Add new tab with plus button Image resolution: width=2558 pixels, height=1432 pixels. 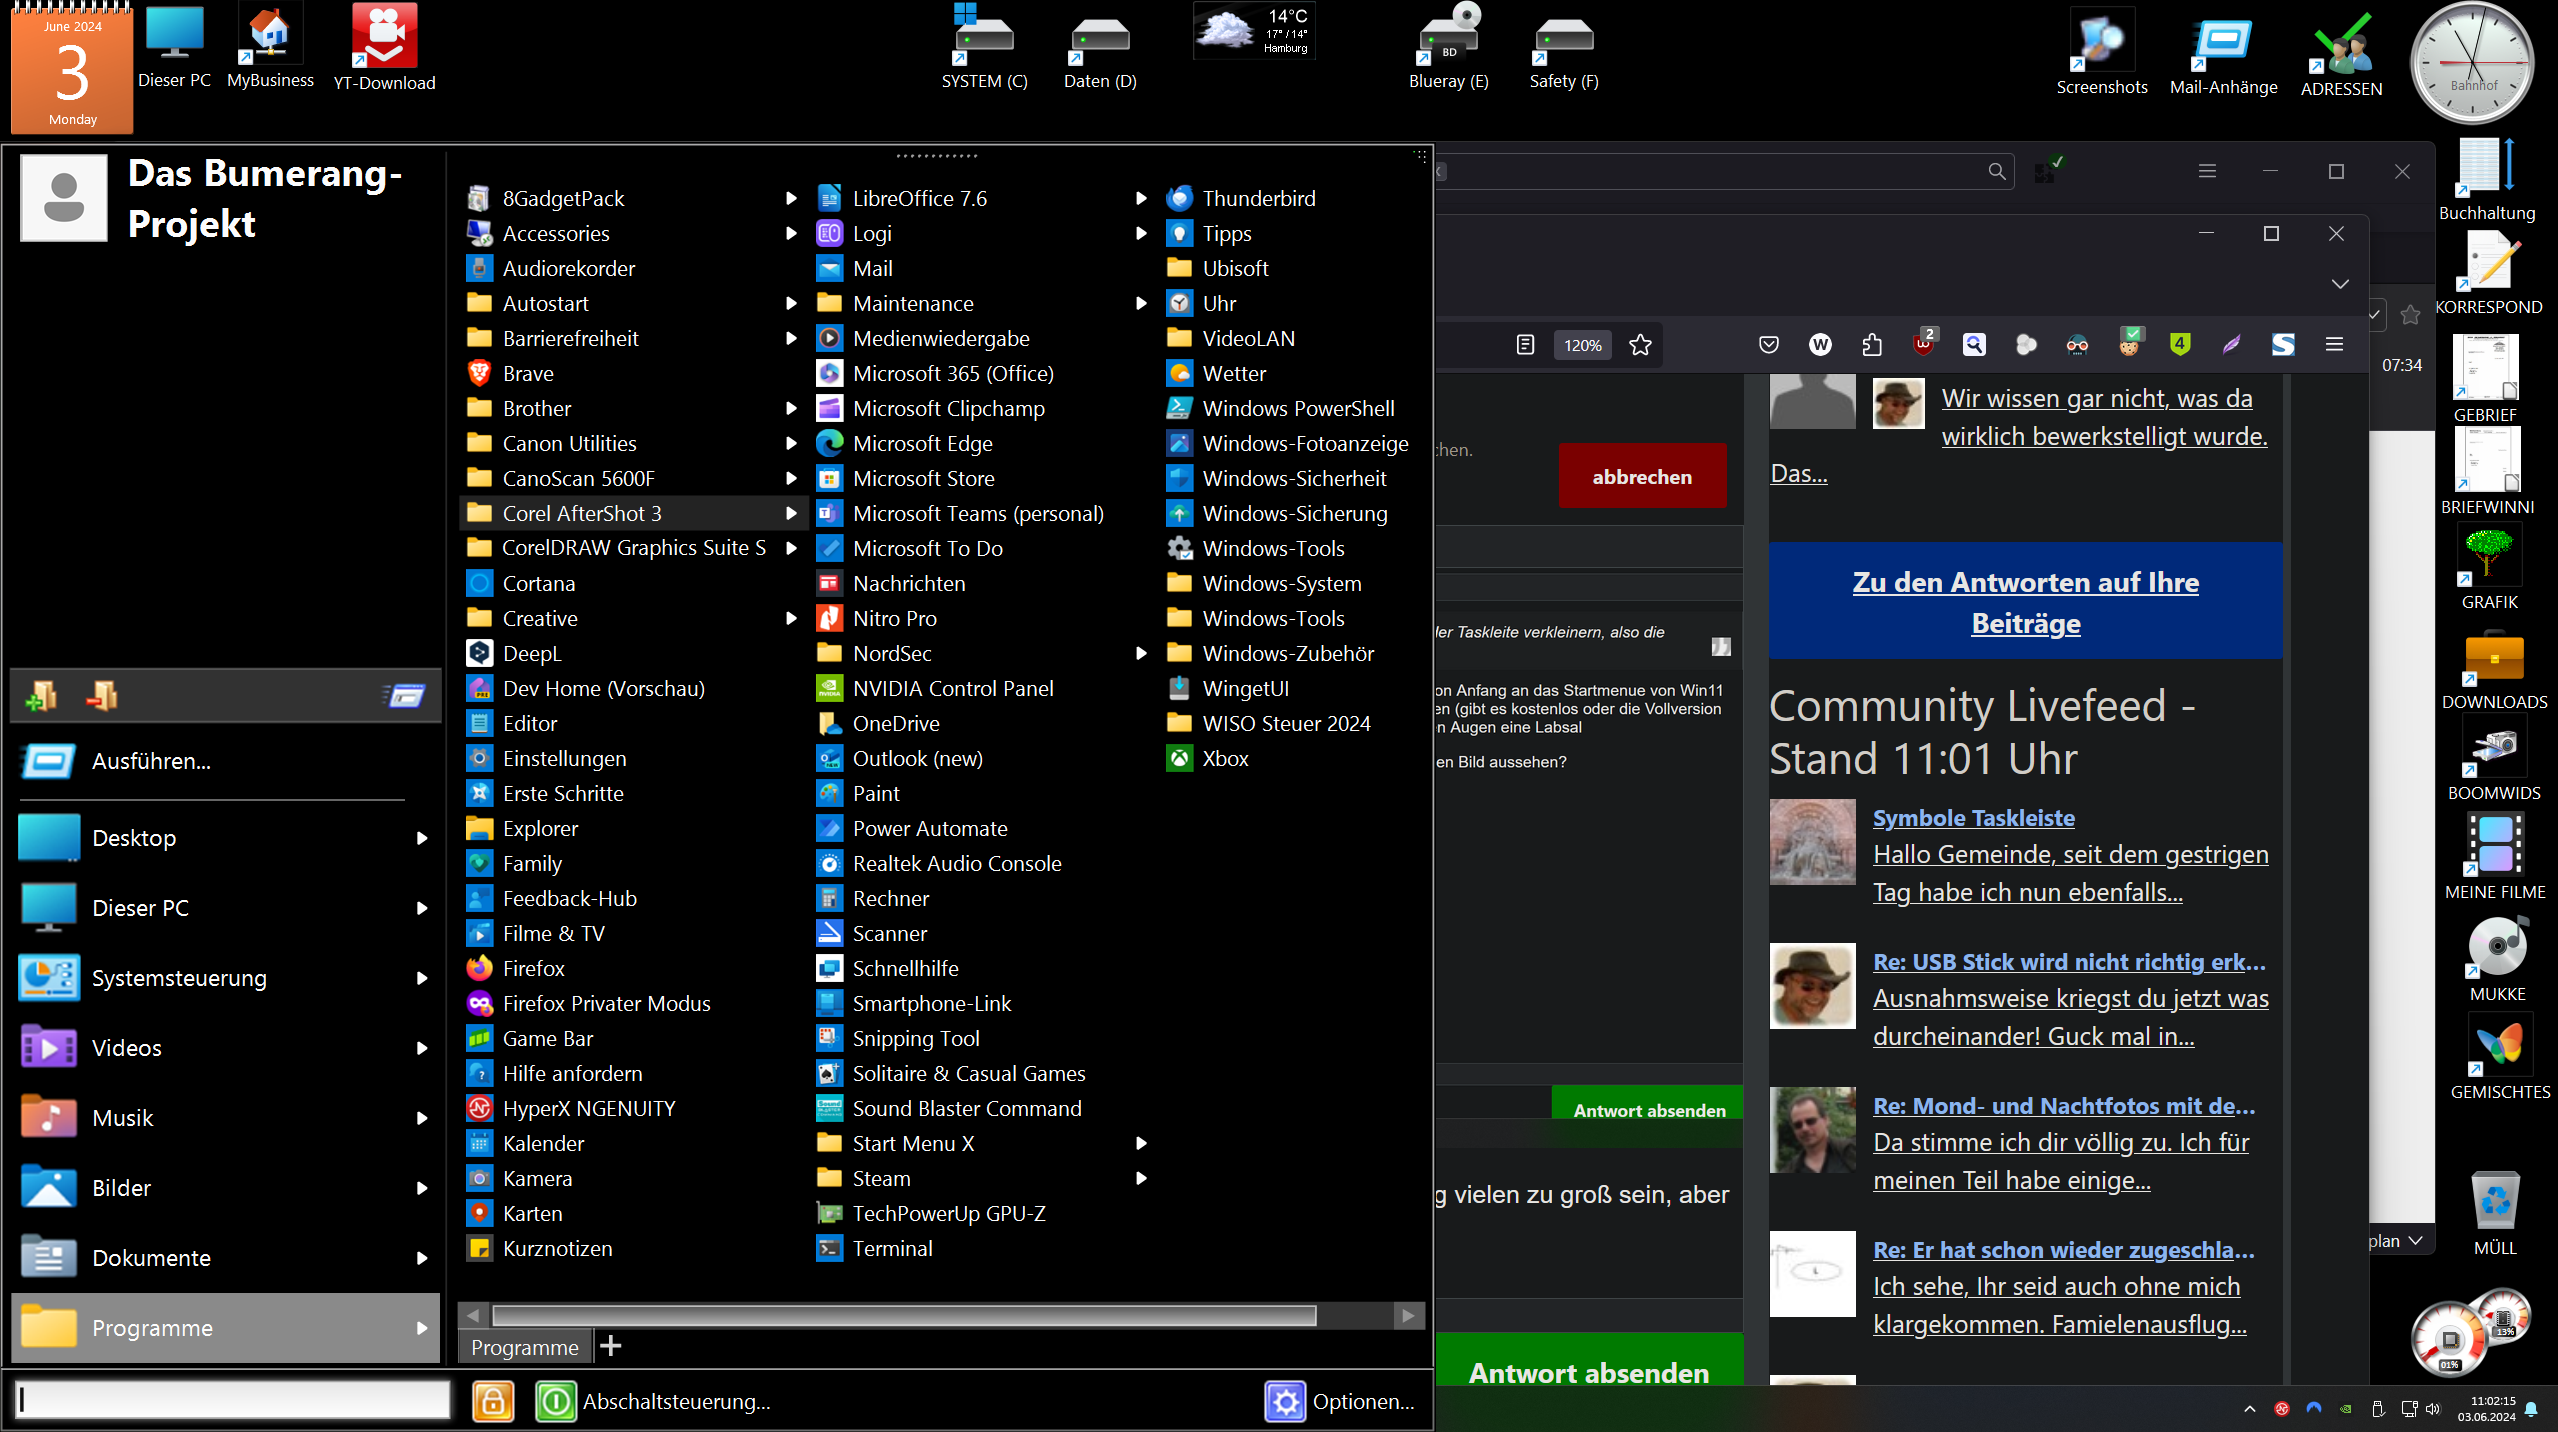[610, 1346]
